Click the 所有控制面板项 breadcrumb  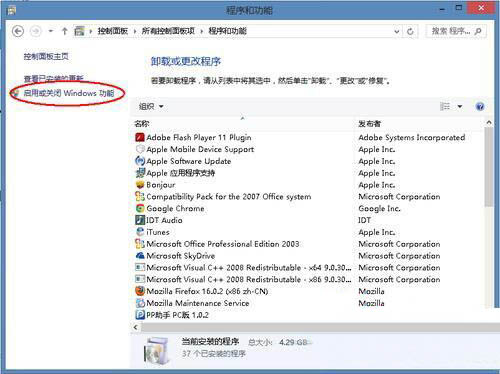click(x=168, y=31)
